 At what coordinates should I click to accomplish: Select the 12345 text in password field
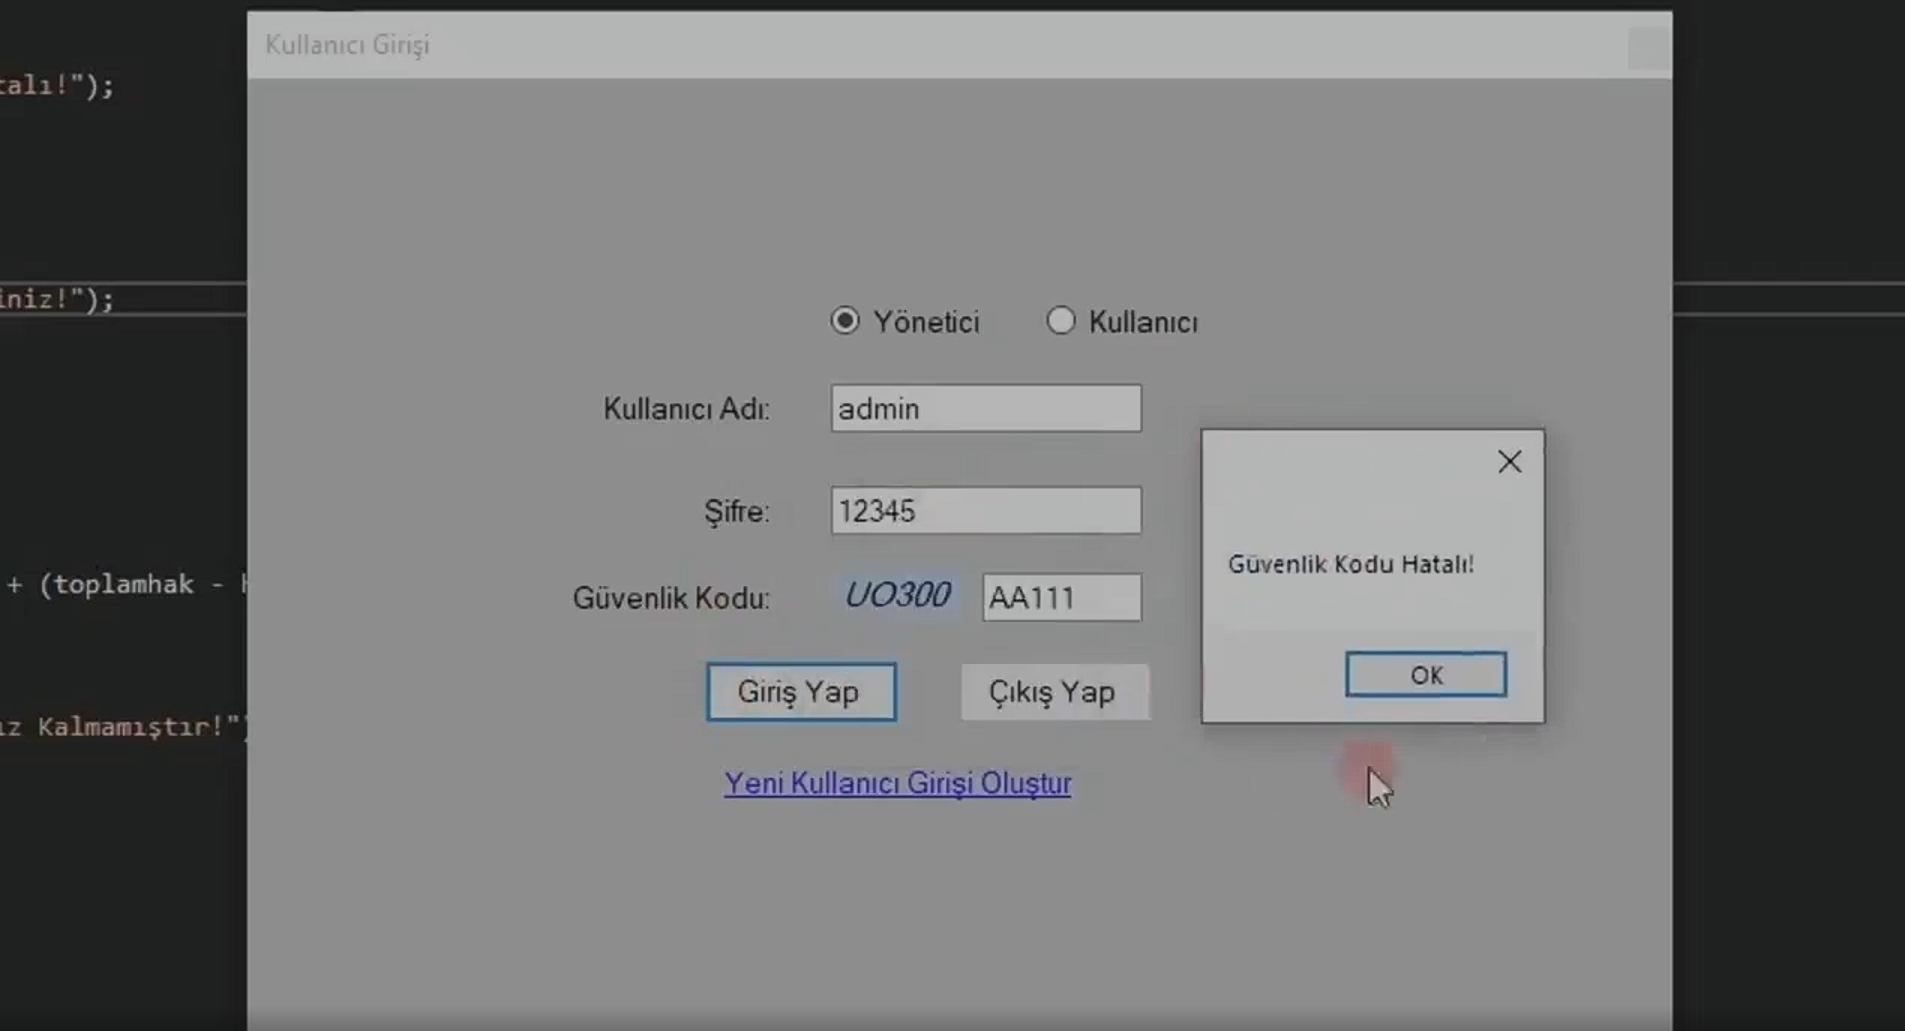(x=877, y=510)
